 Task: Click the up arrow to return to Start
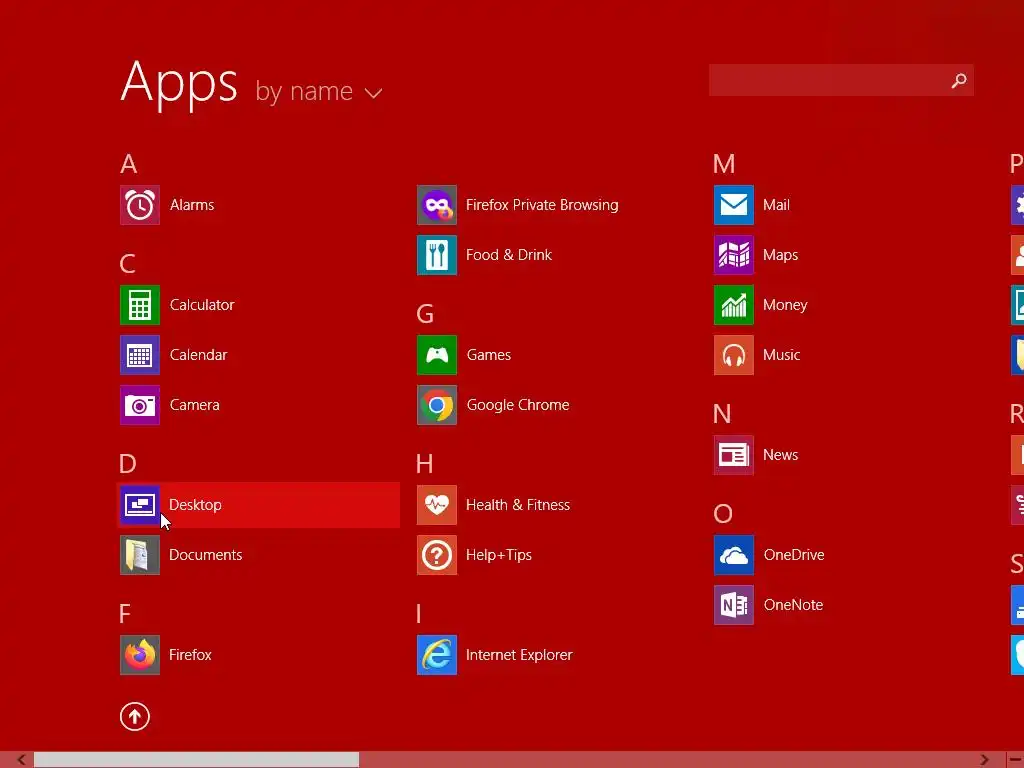tap(135, 716)
